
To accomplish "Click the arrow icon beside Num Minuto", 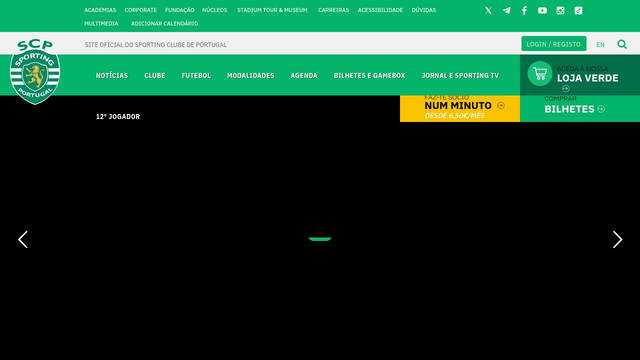I will point(501,106).
